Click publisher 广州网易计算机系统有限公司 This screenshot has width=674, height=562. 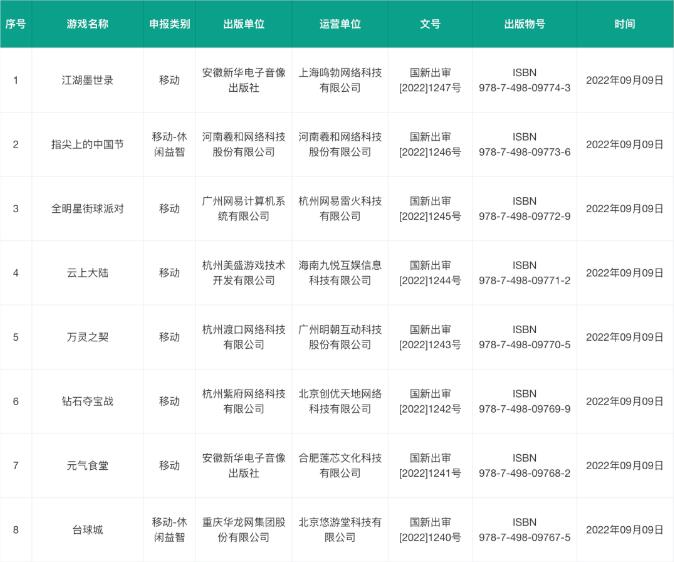[x=243, y=208]
